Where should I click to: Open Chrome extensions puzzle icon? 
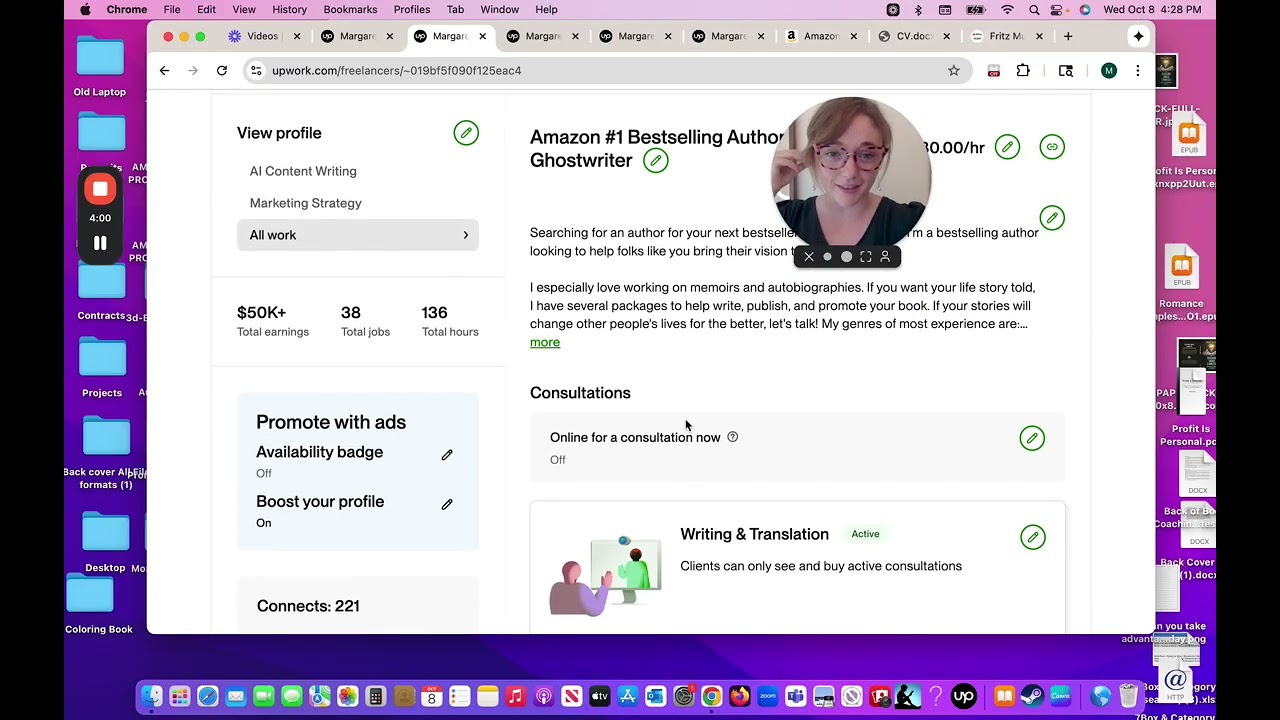(1023, 71)
